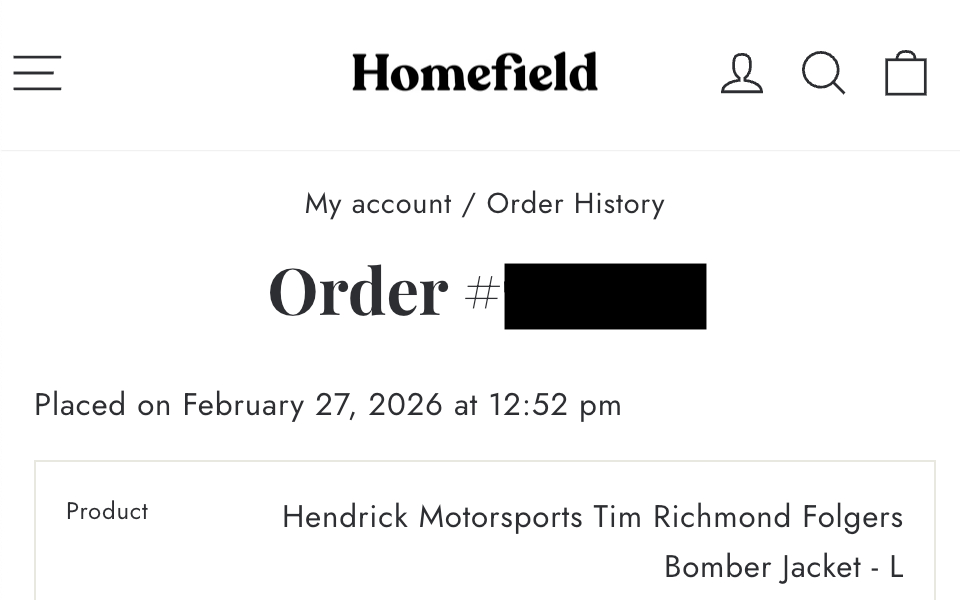Image resolution: width=960 pixels, height=600 pixels.
Task: Open the shopping bag cart
Action: [x=905, y=74]
